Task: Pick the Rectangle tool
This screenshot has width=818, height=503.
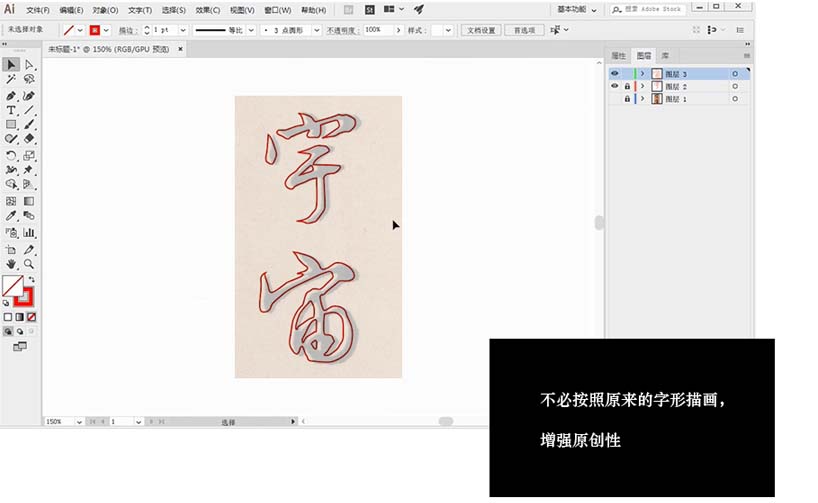Action: coord(11,125)
